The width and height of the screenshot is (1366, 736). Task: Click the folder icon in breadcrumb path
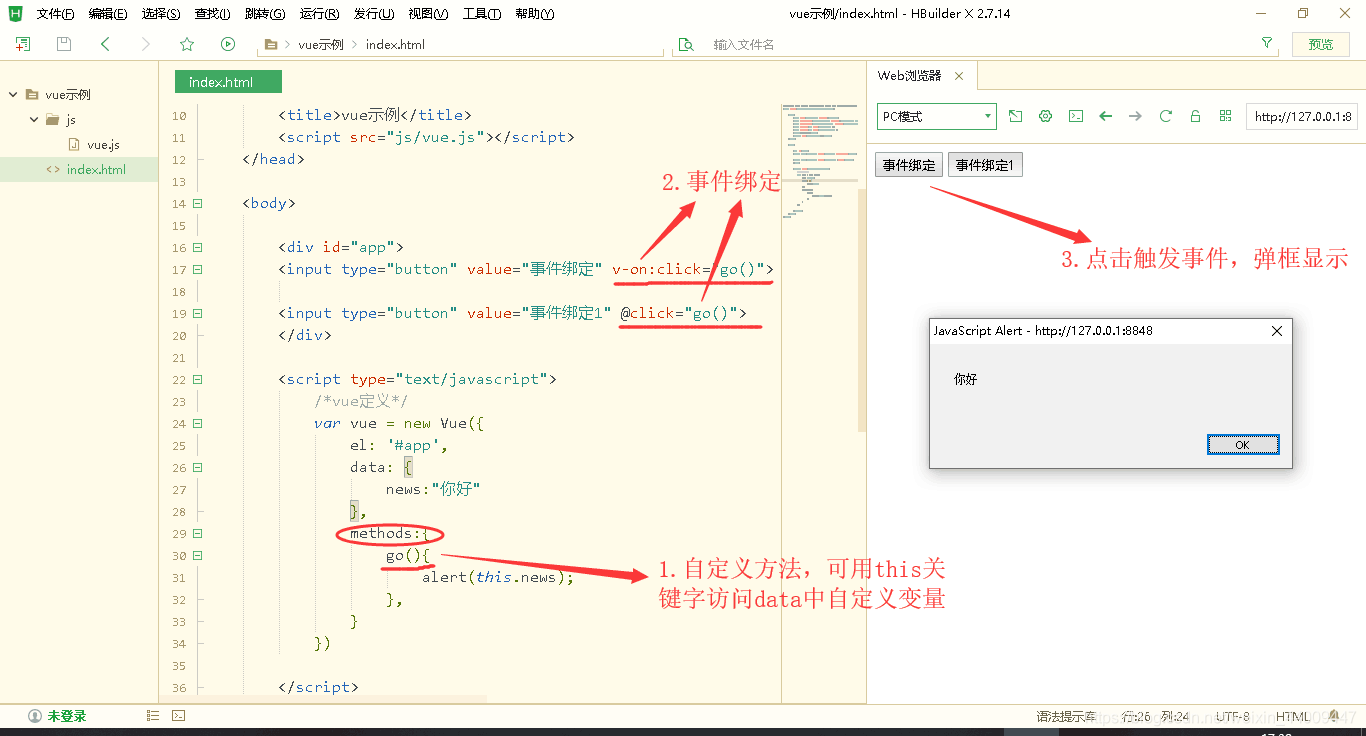[270, 45]
